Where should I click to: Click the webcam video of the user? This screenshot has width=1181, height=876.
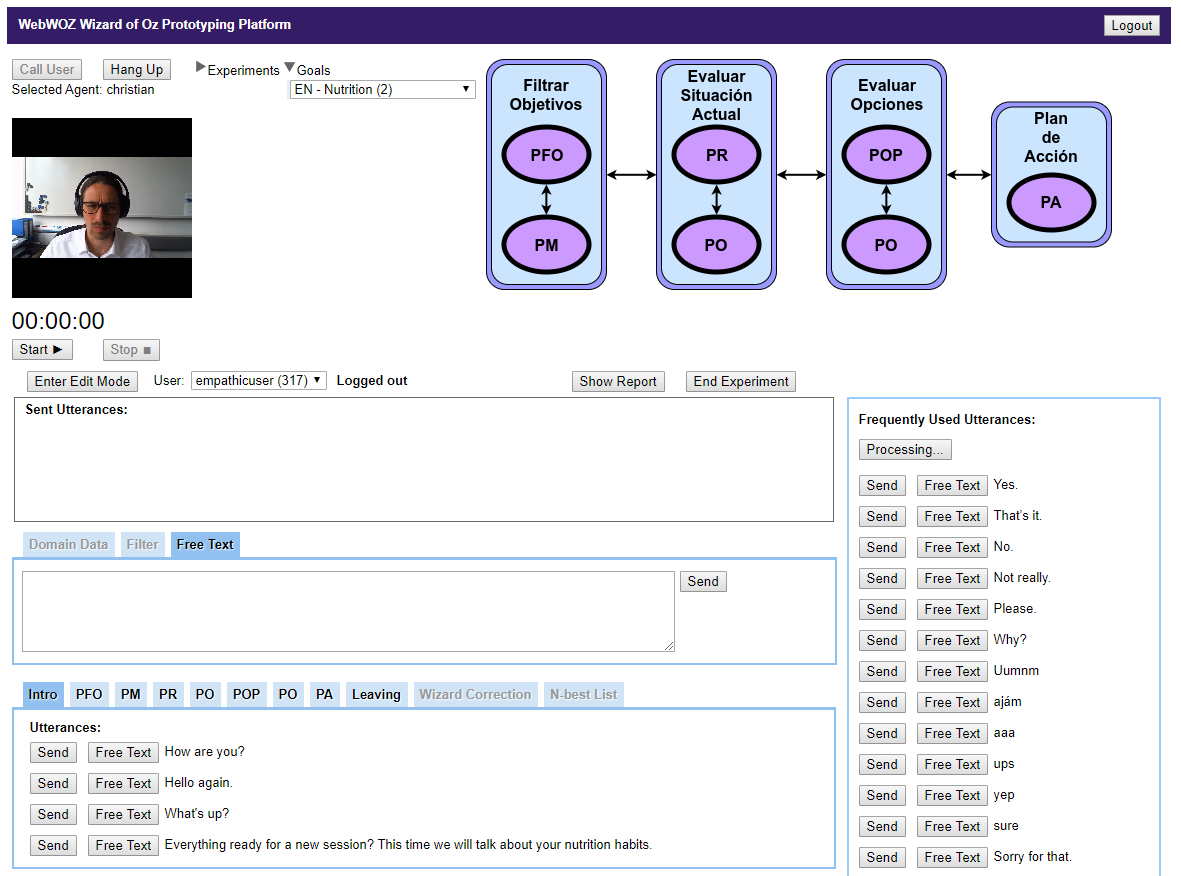102,208
